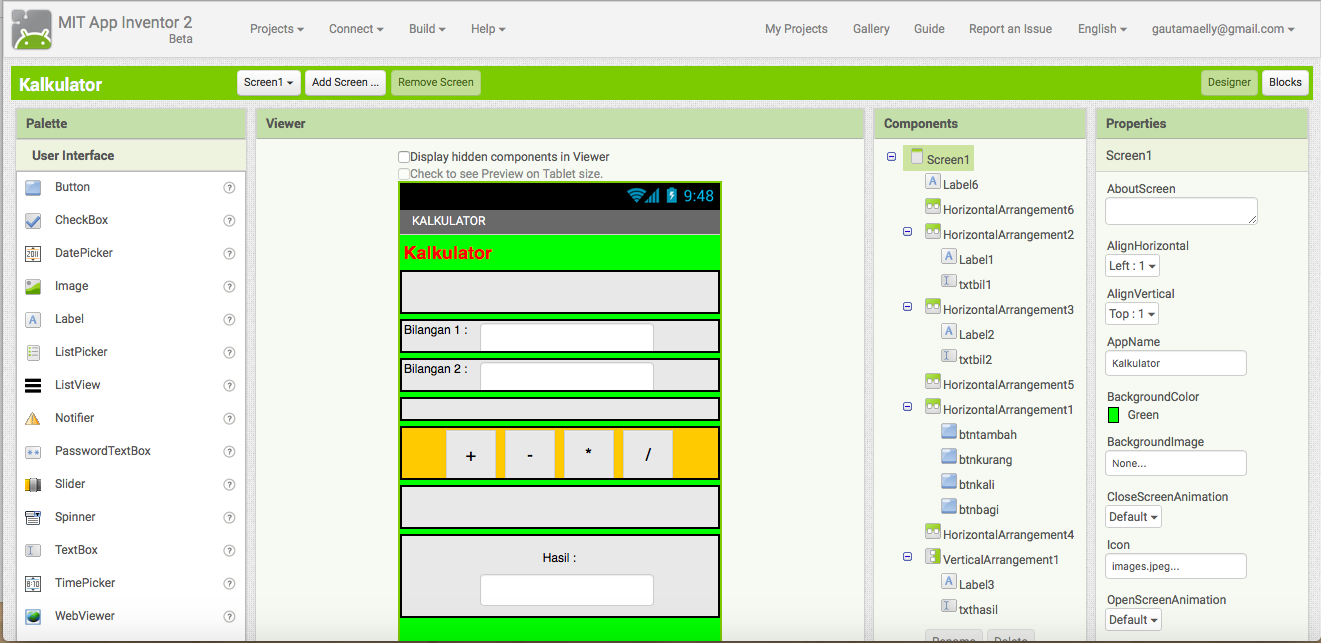Viewport: 1321px width, 643px height.
Task: Open the Gallery page
Action: [871, 29]
